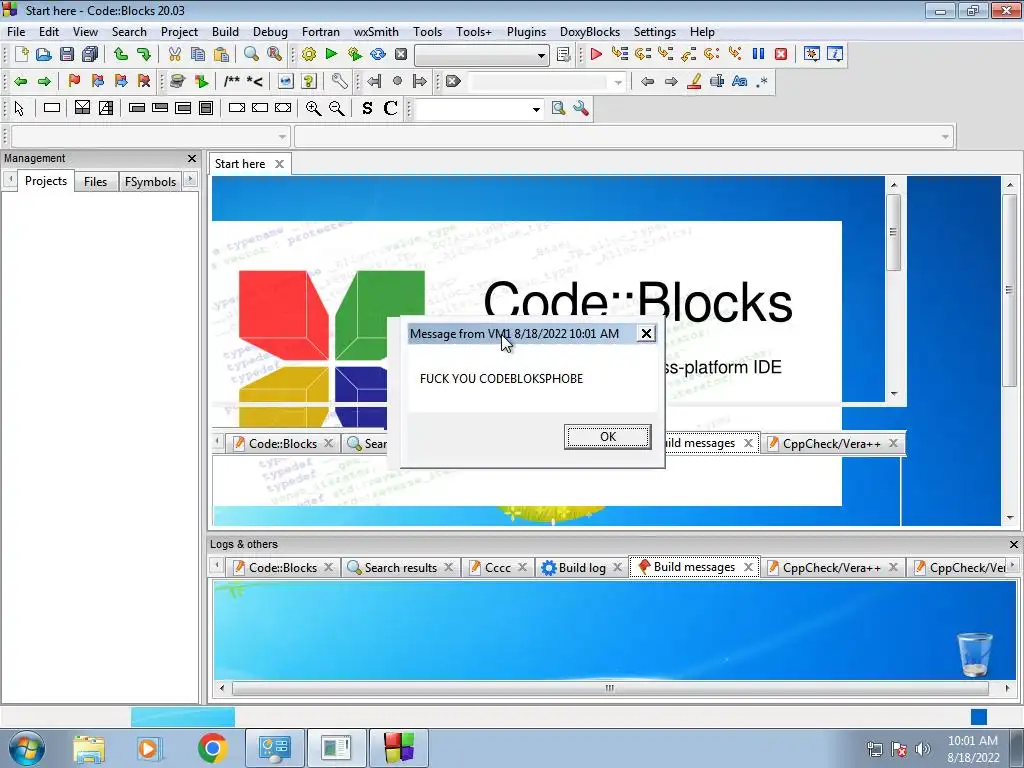This screenshot has width=1024, height=768.
Task: Open Google Chrome from taskbar
Action: (x=212, y=748)
